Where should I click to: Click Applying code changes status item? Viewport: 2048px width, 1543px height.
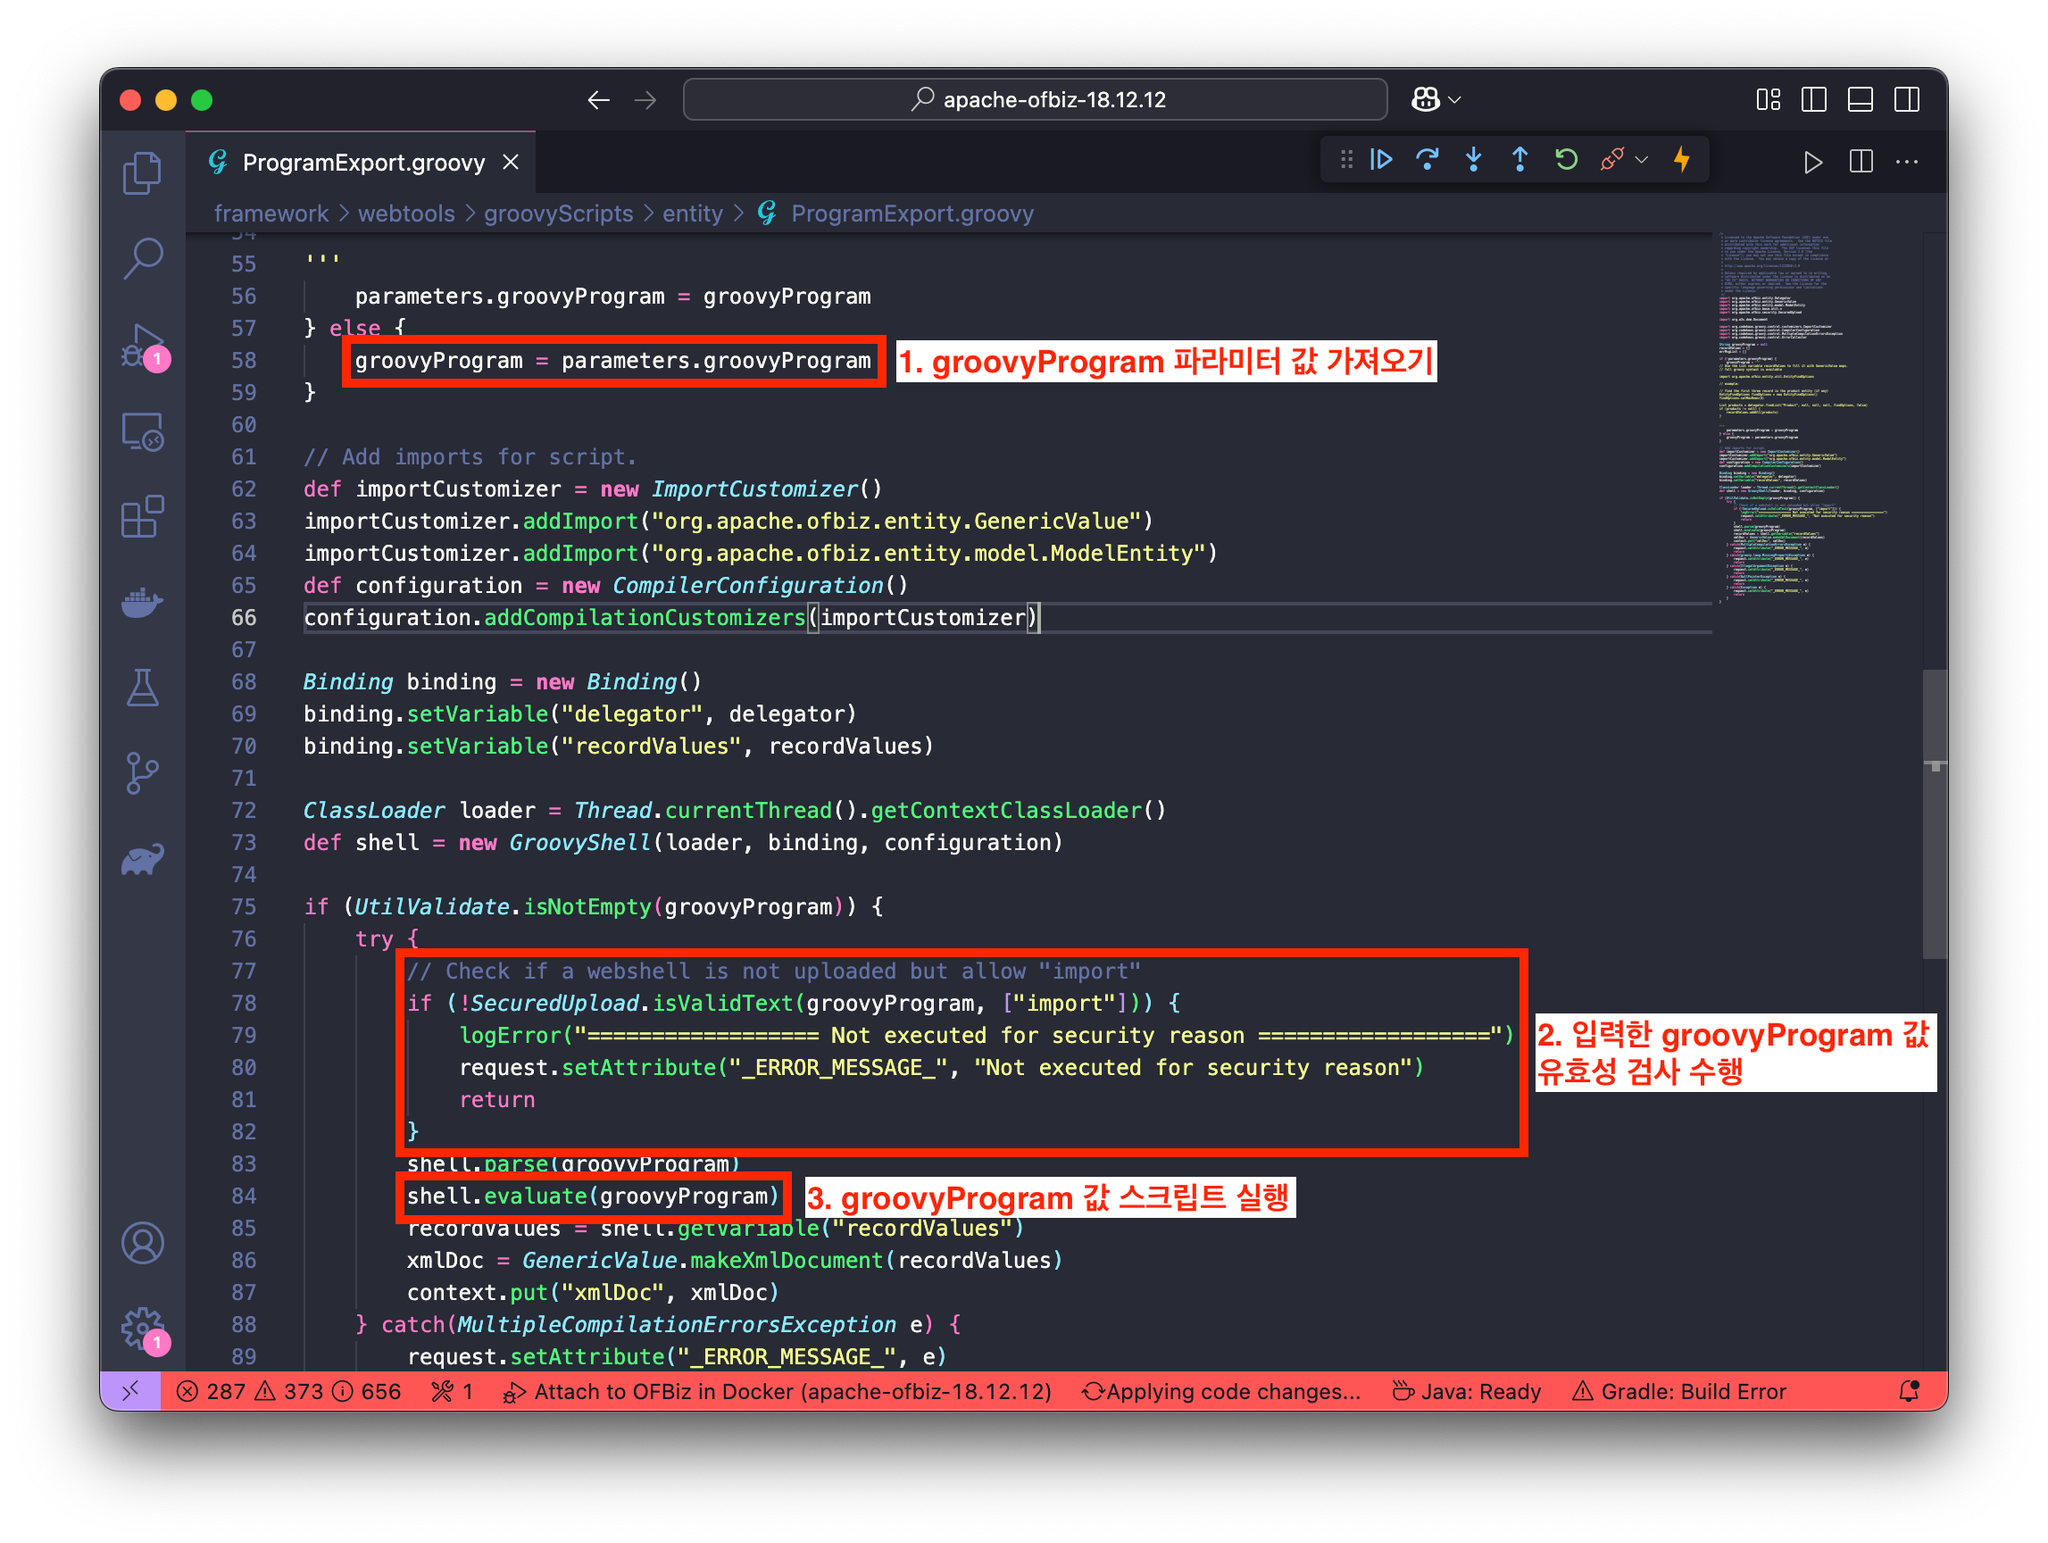pyautogui.click(x=1222, y=1391)
